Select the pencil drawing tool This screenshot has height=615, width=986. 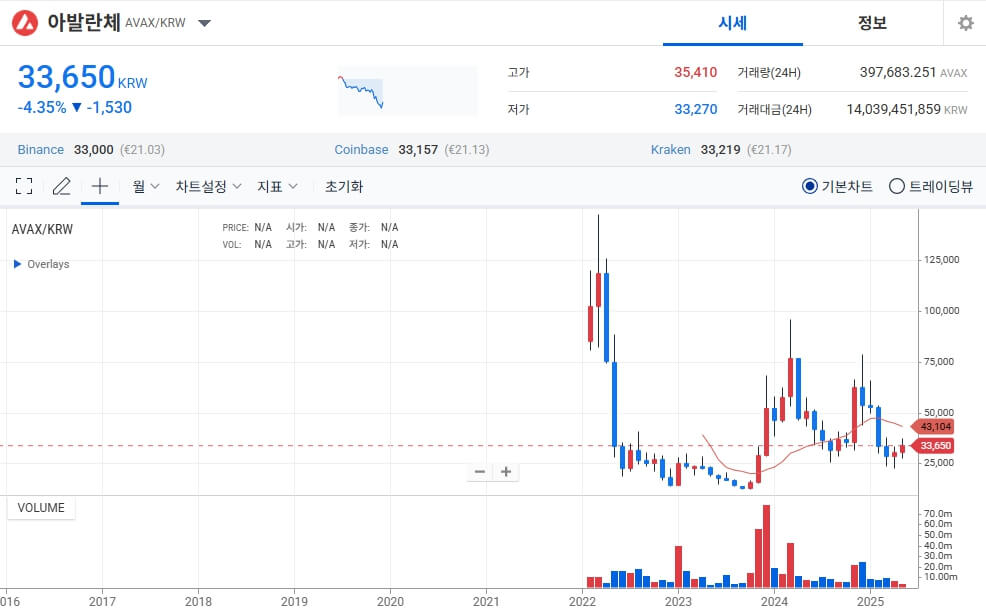tap(61, 186)
